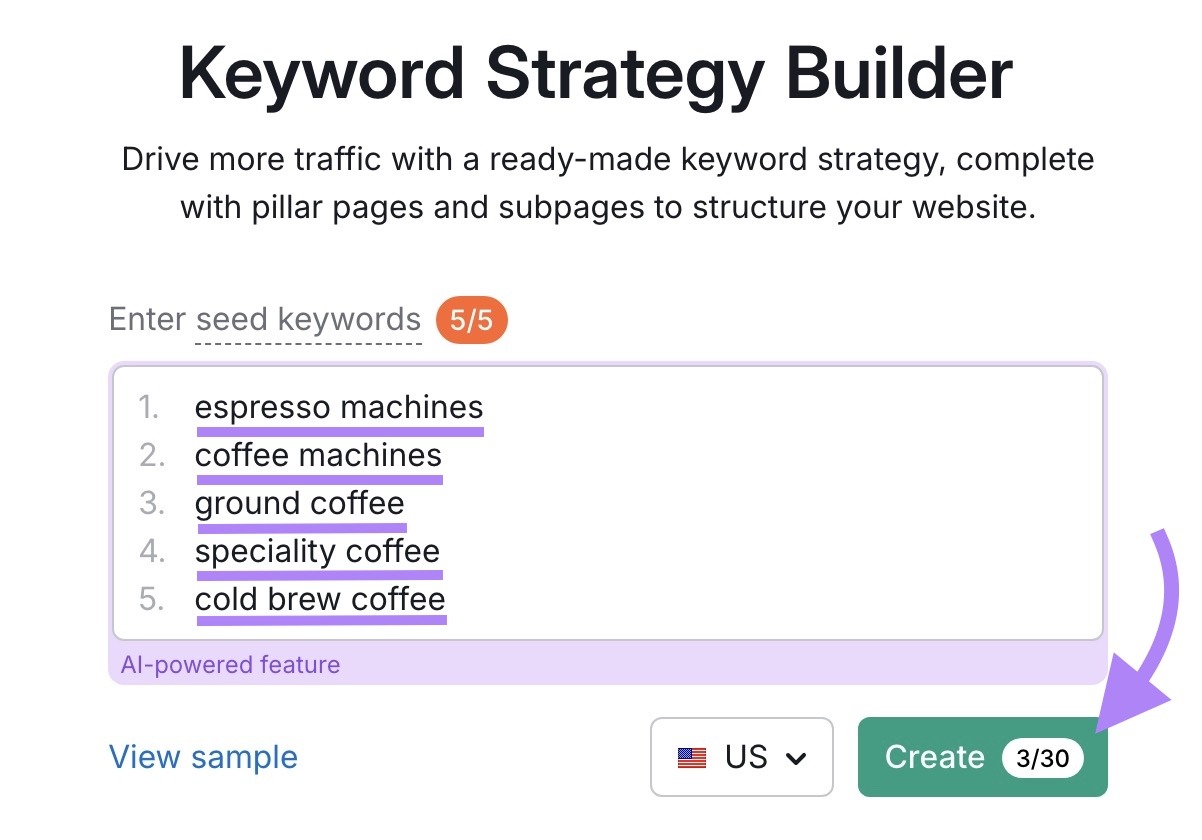
Task: Click inside the seed keywords input area
Action: coord(700,500)
